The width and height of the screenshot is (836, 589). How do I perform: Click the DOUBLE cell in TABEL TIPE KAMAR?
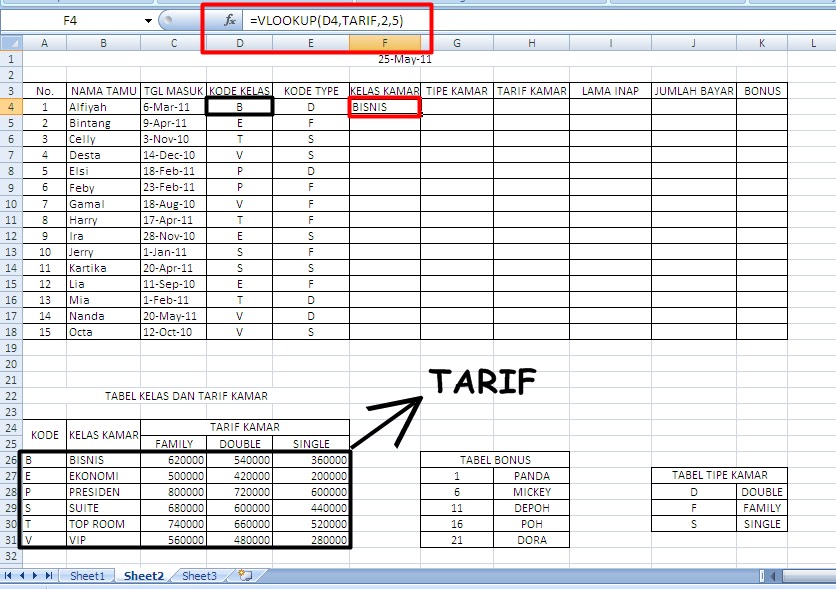tap(762, 492)
